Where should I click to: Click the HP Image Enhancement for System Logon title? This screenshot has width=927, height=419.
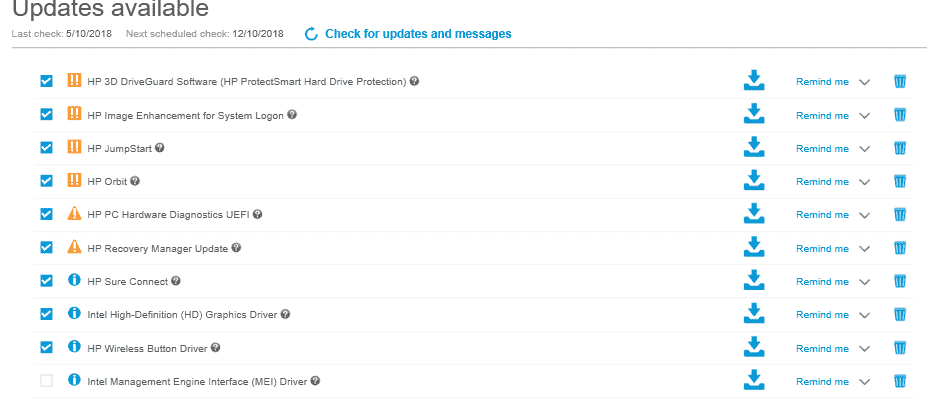pos(185,116)
